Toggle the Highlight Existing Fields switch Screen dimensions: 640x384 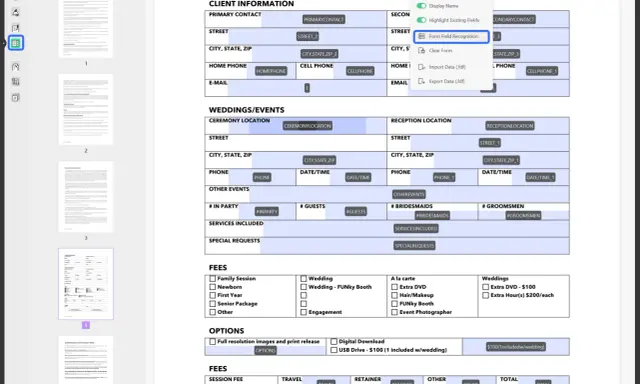421,20
